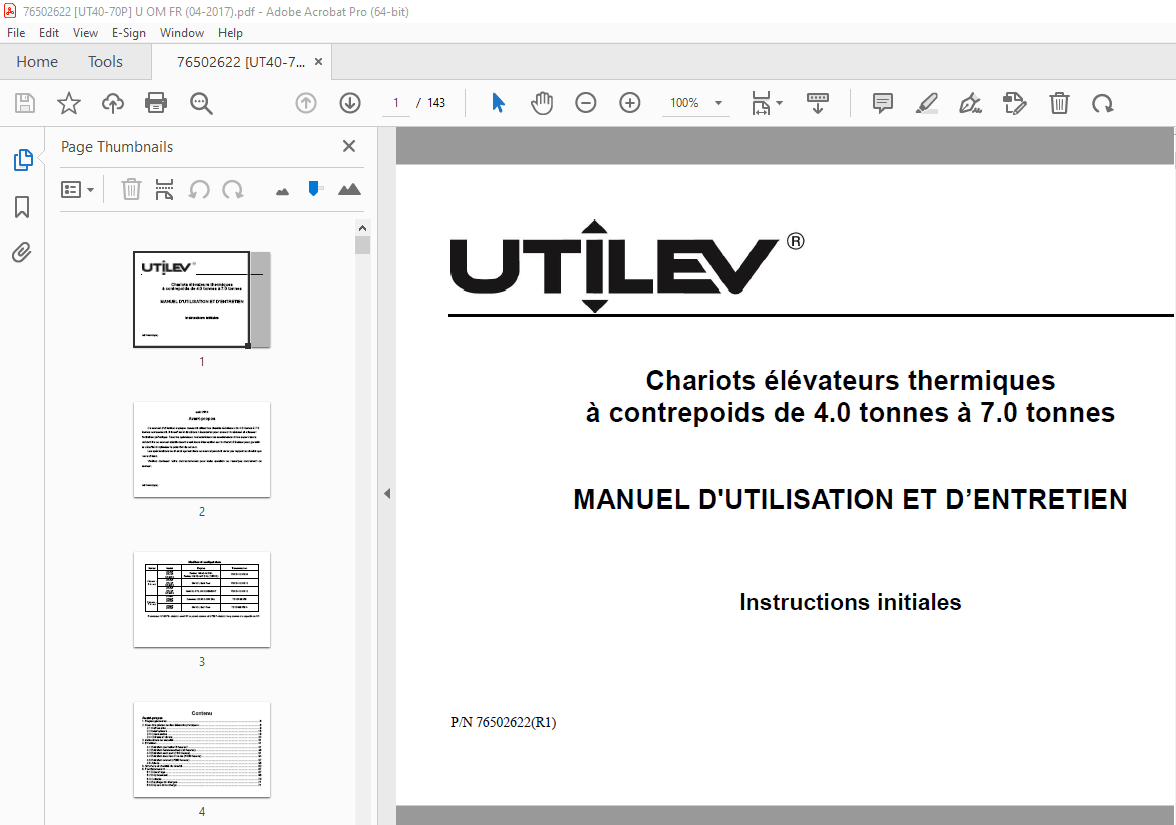Save file to cloud

pos(112,102)
